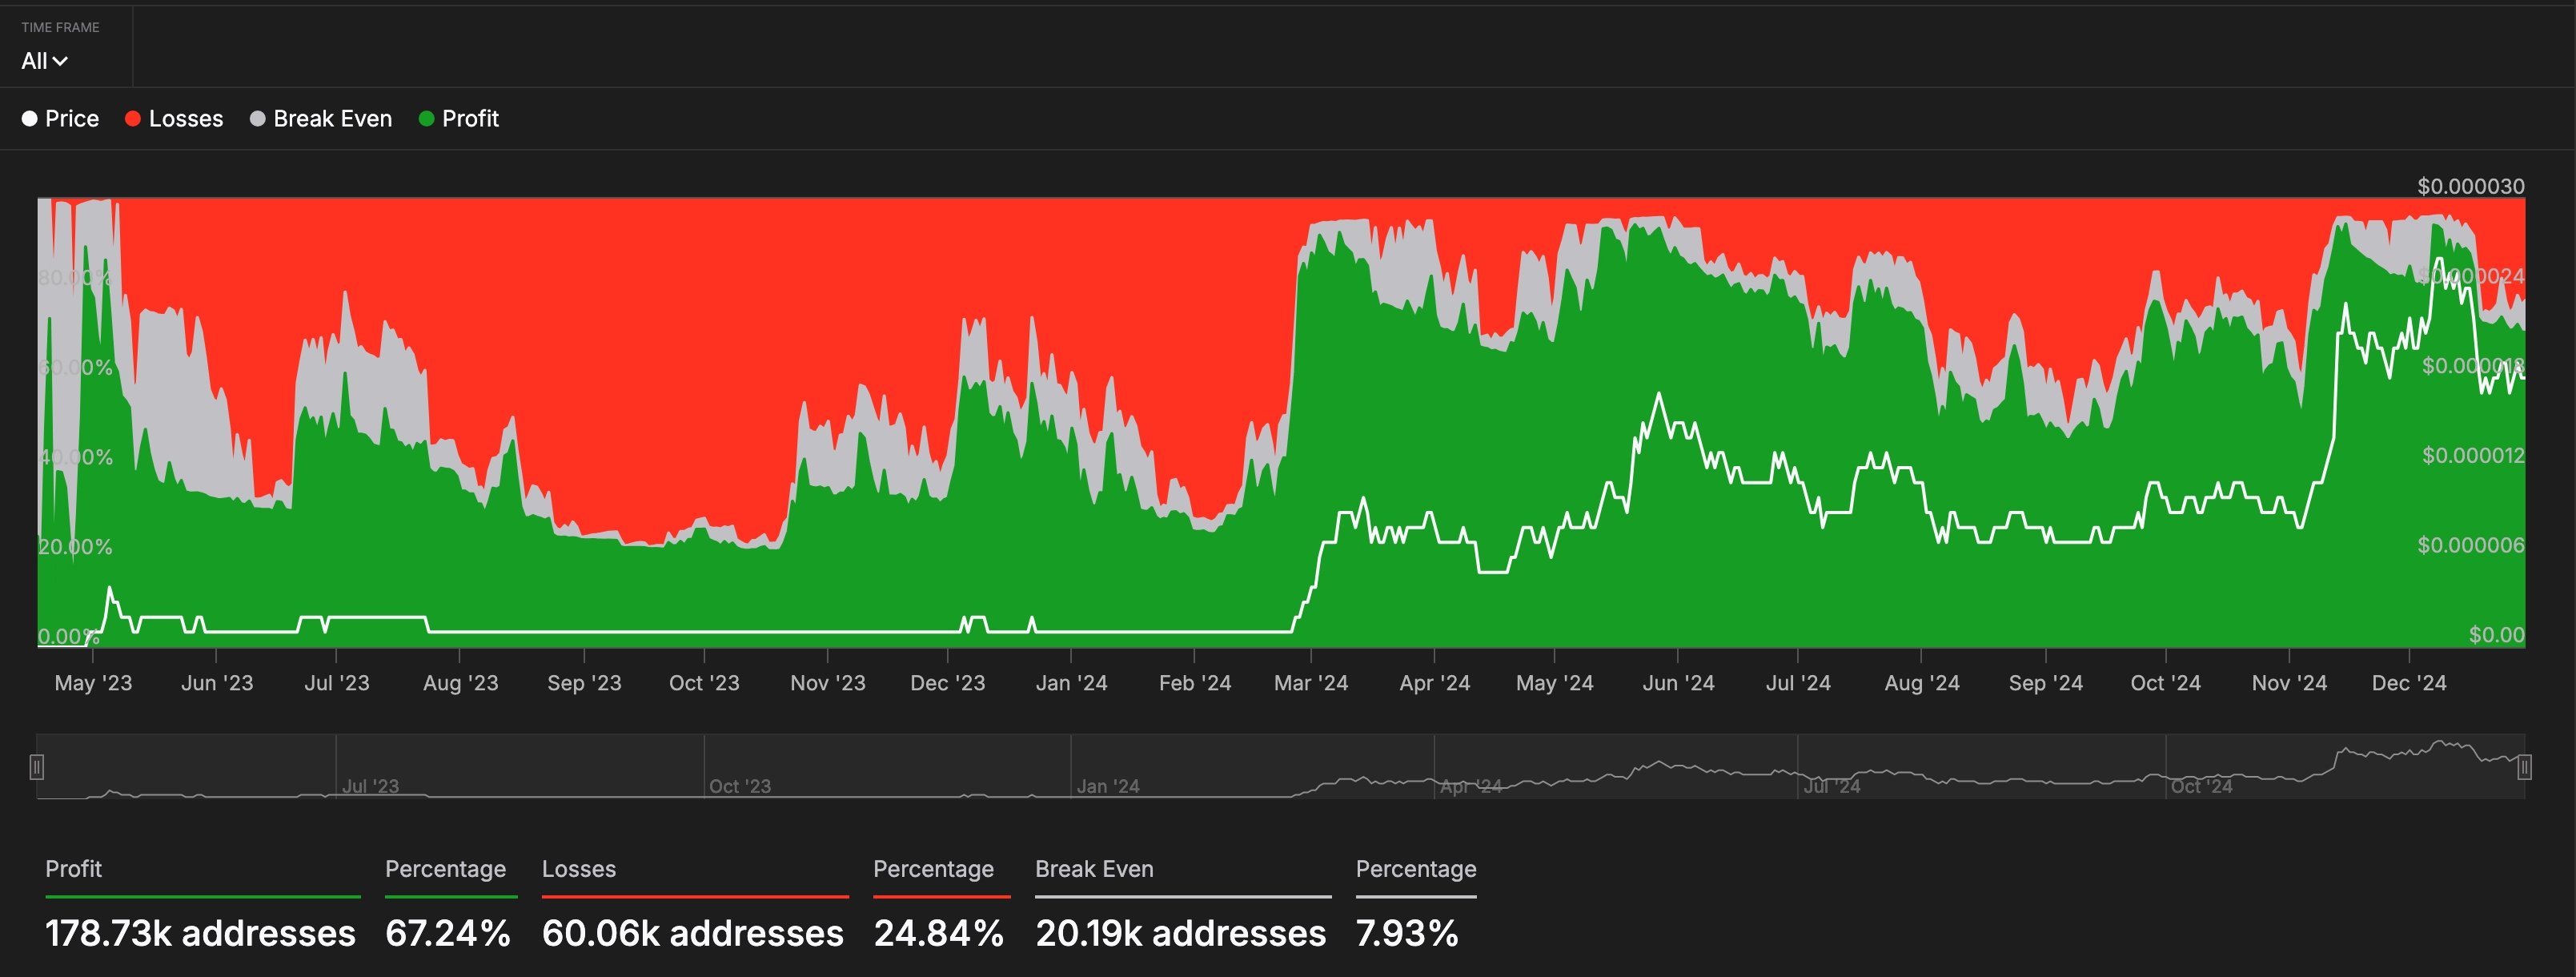Click the Break Even summary heading

click(1095, 869)
